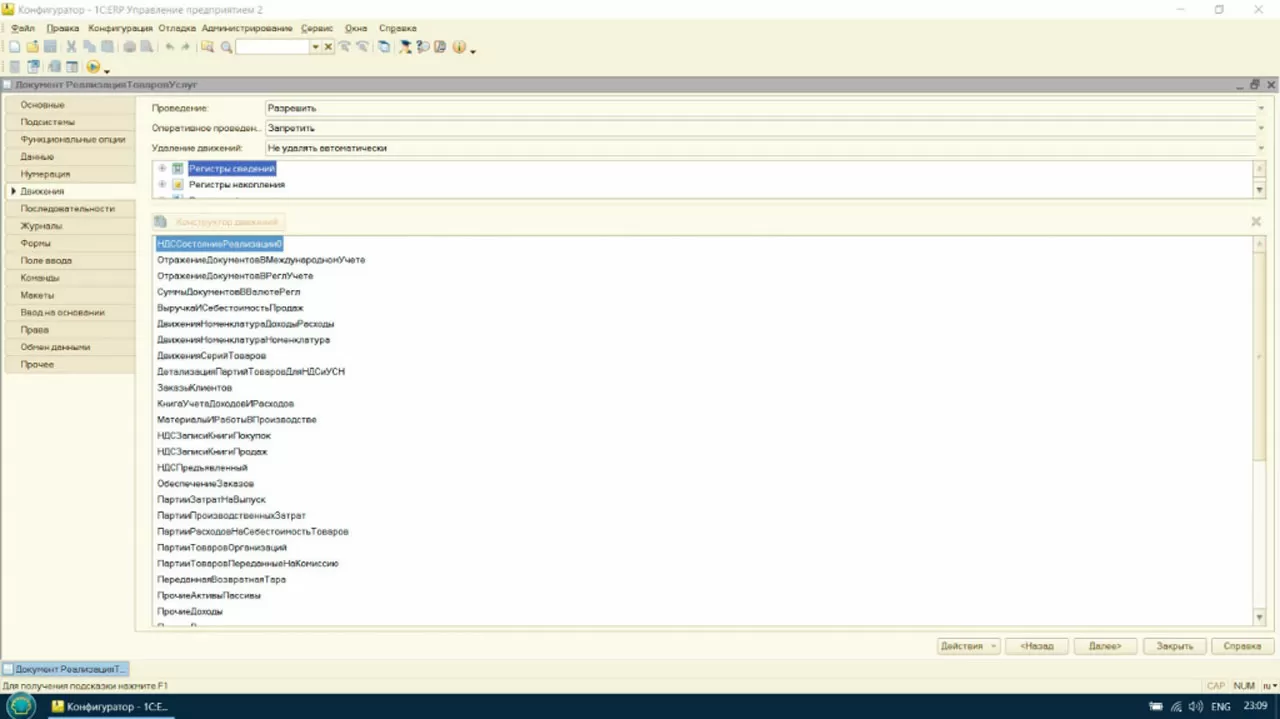Switch to the Нумерация tab
Screen dimensions: 1280x719
click(69, 174)
